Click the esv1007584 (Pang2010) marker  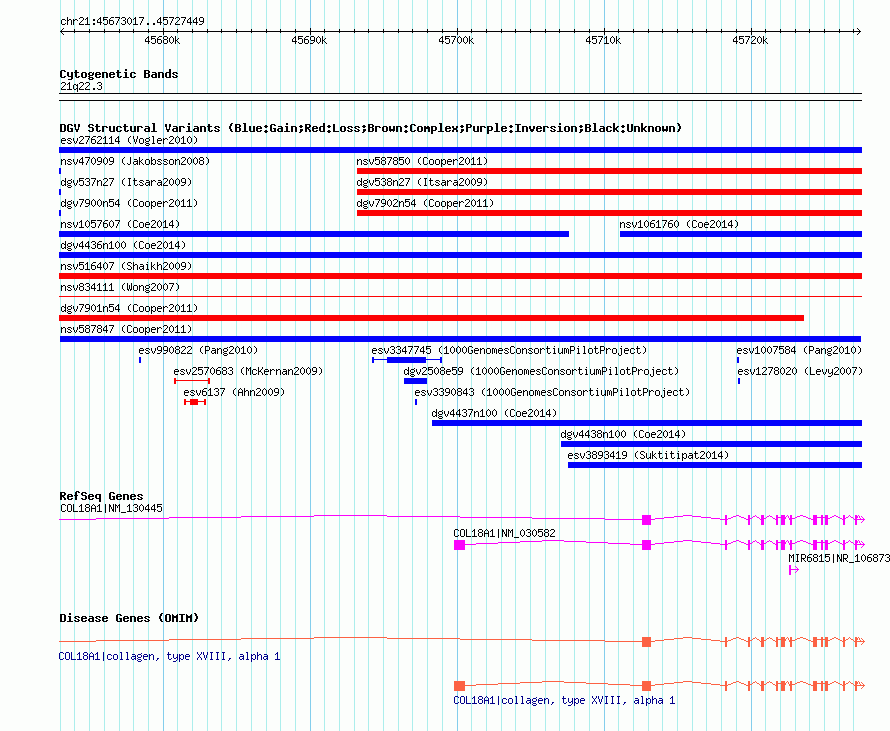[738, 360]
